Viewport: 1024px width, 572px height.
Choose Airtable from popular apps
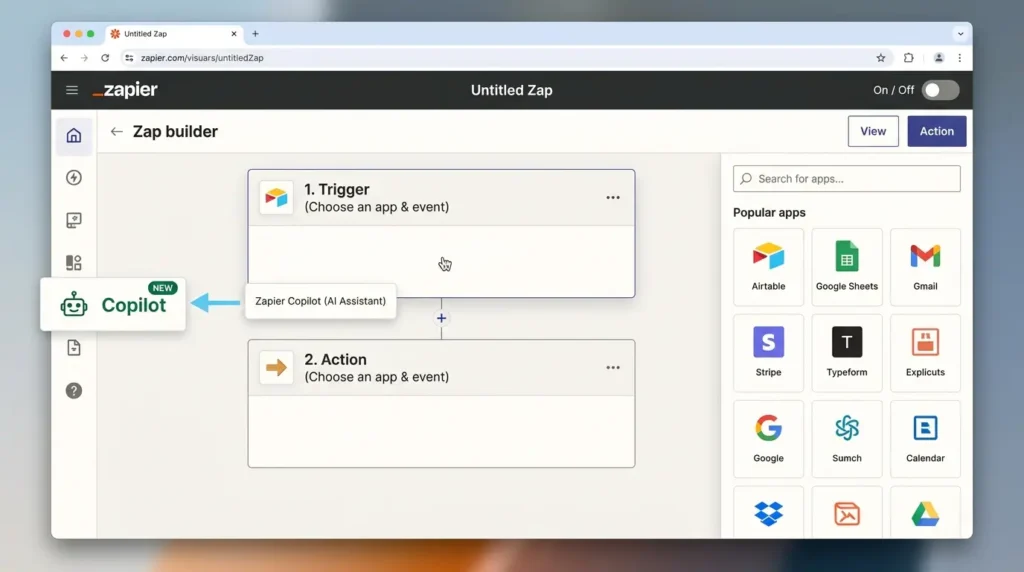[768, 267]
